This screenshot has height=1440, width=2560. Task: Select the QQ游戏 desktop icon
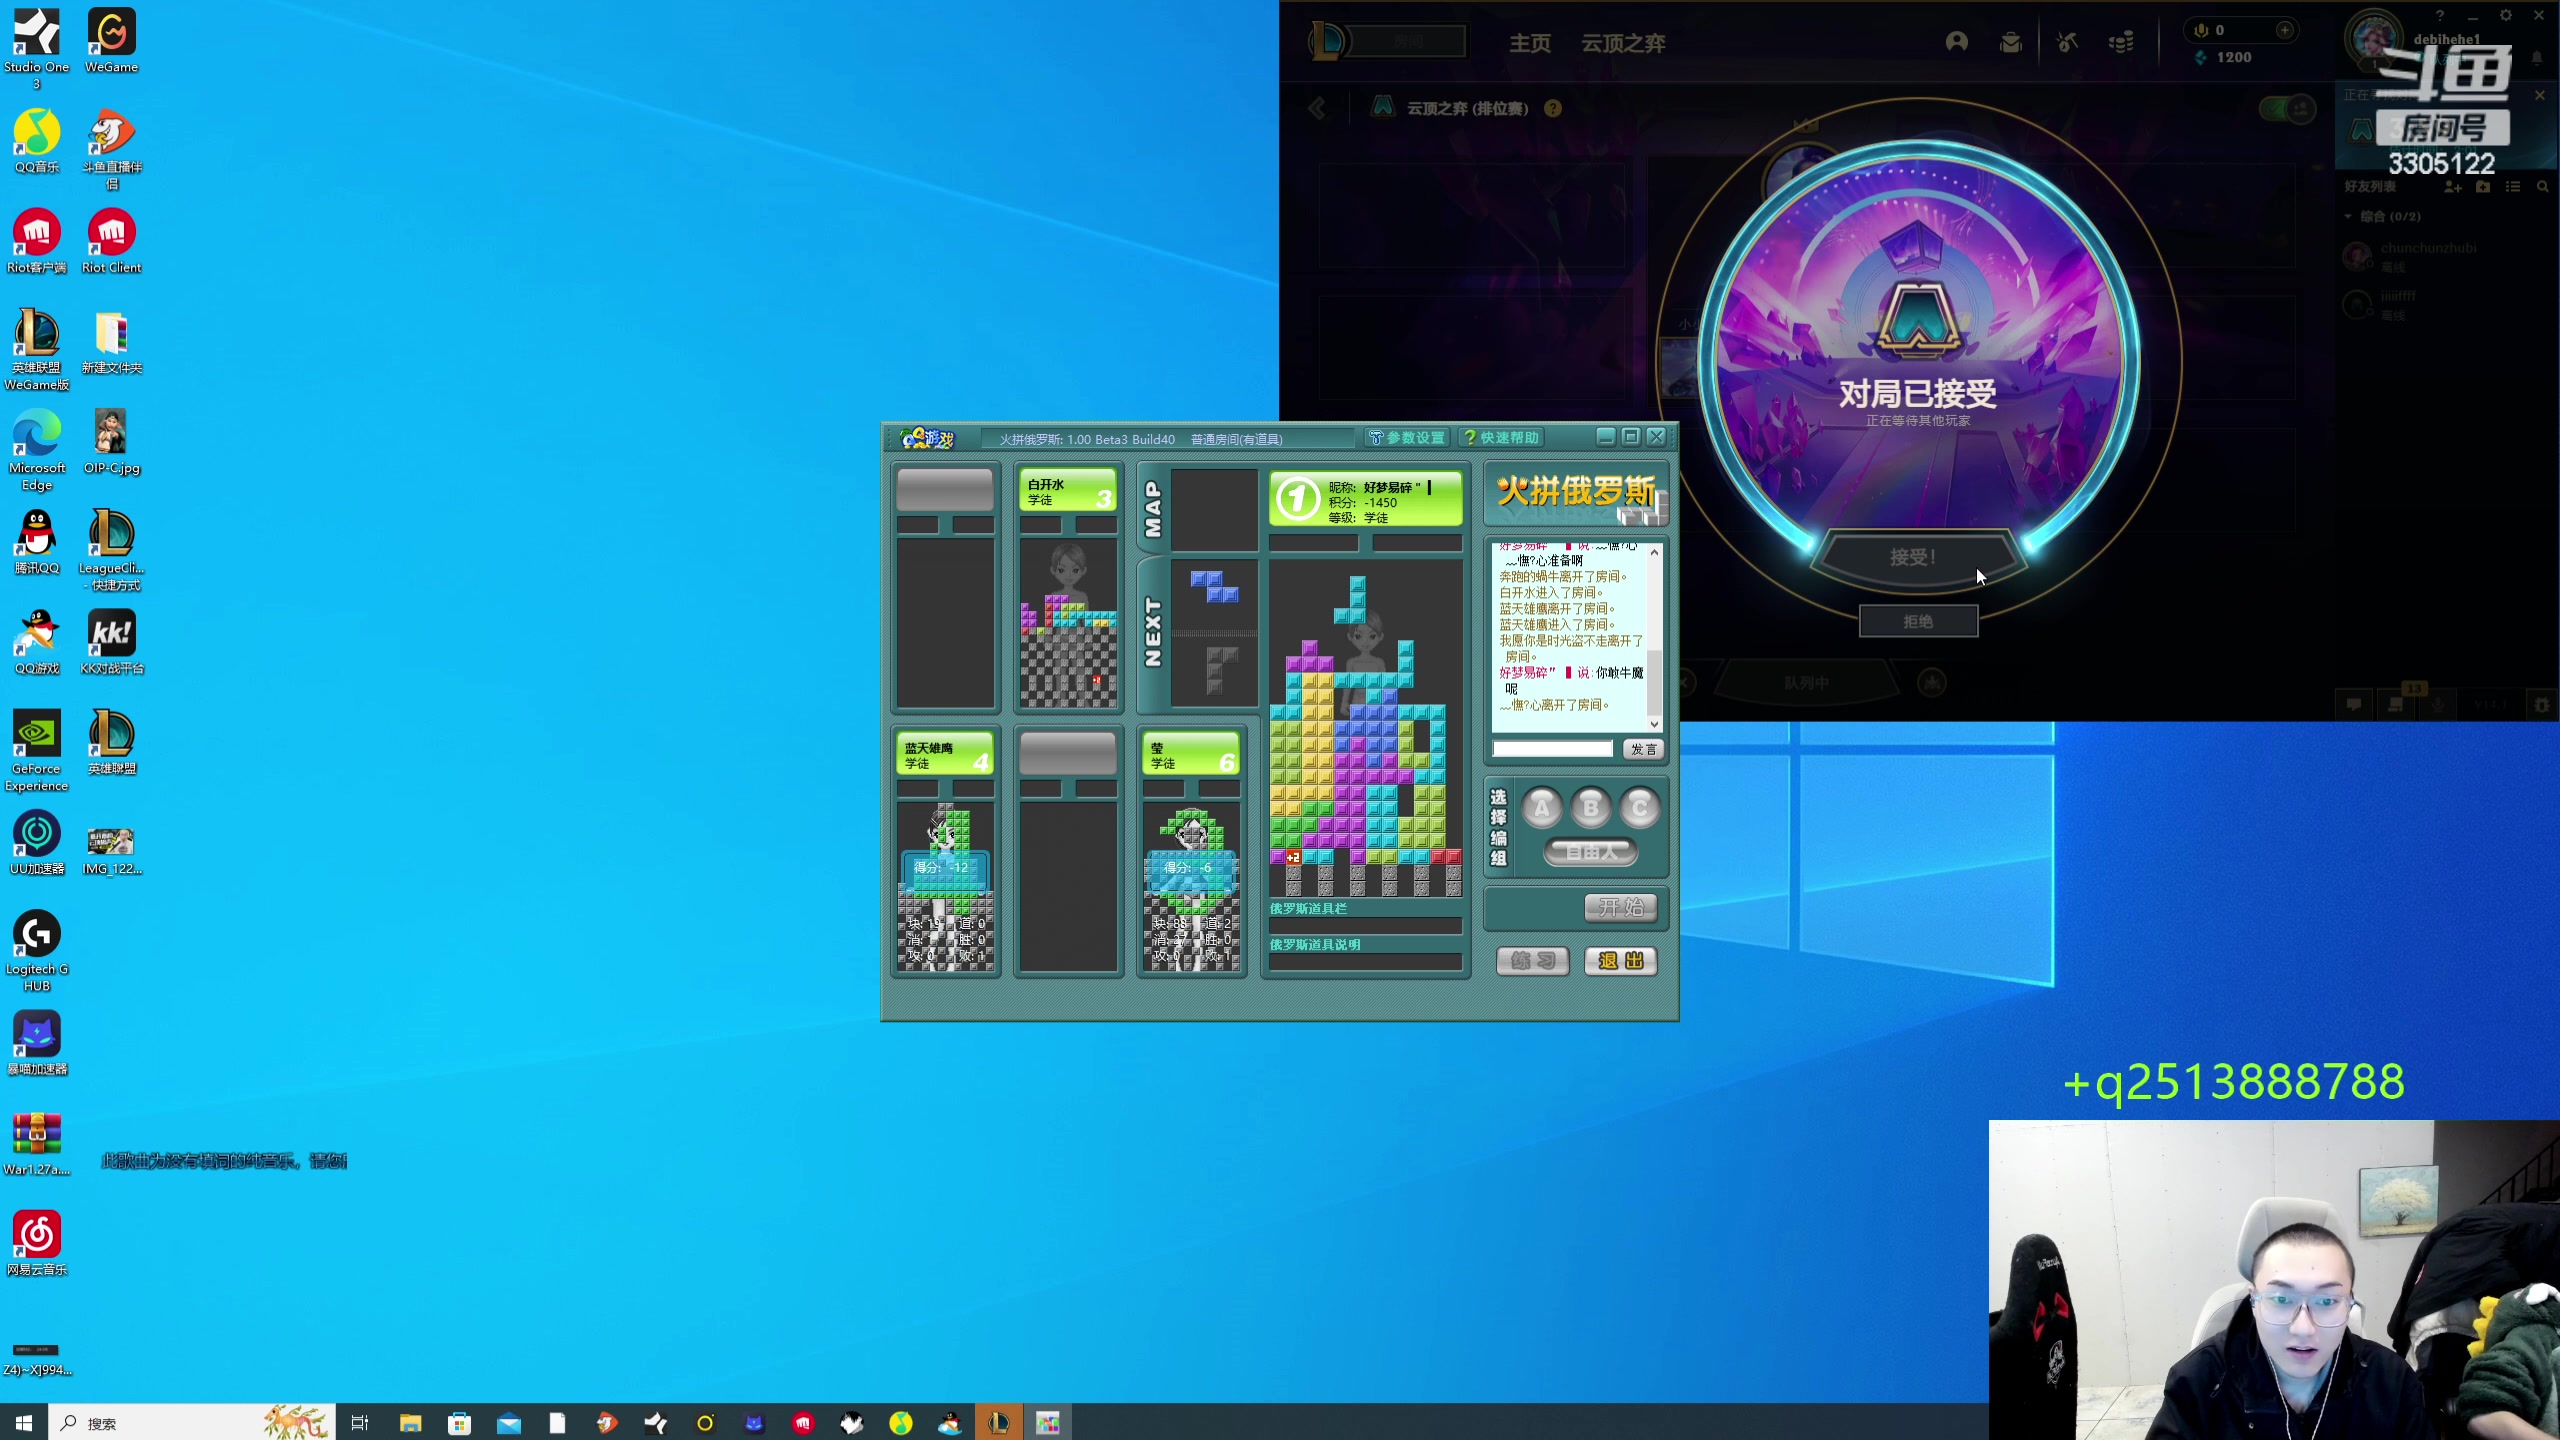[x=36, y=642]
